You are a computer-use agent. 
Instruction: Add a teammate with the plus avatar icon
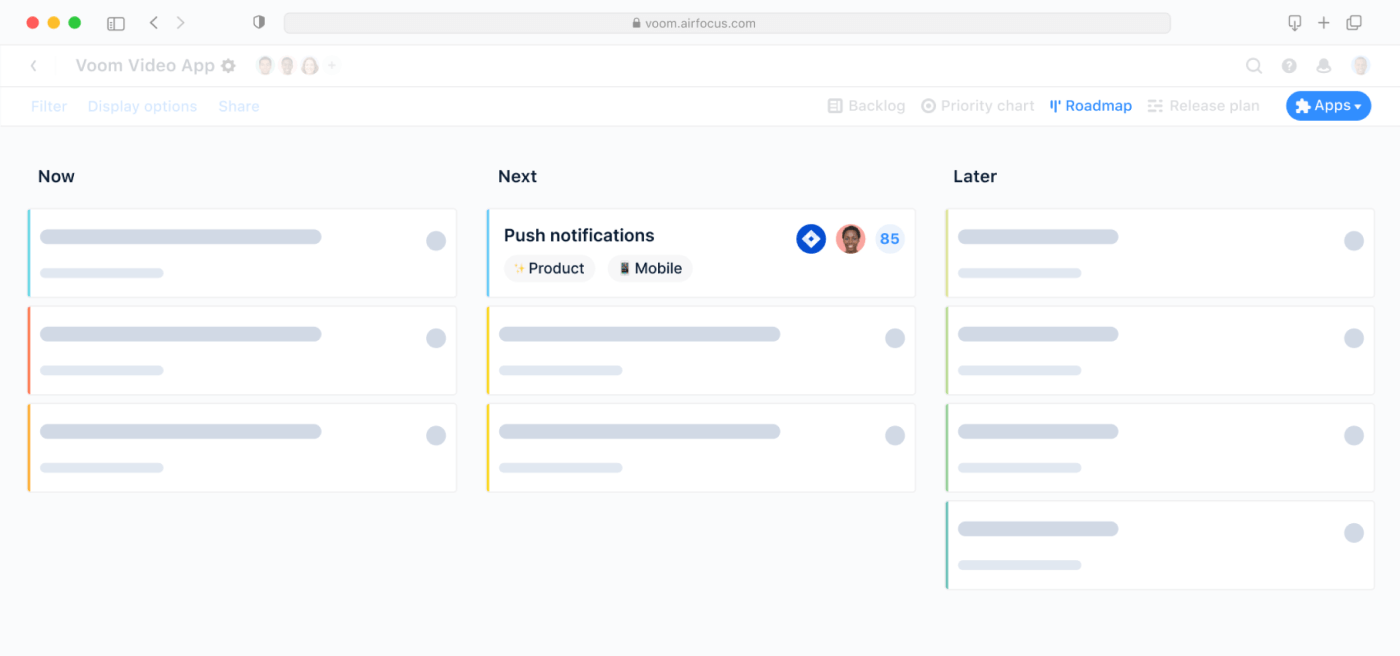coord(332,65)
